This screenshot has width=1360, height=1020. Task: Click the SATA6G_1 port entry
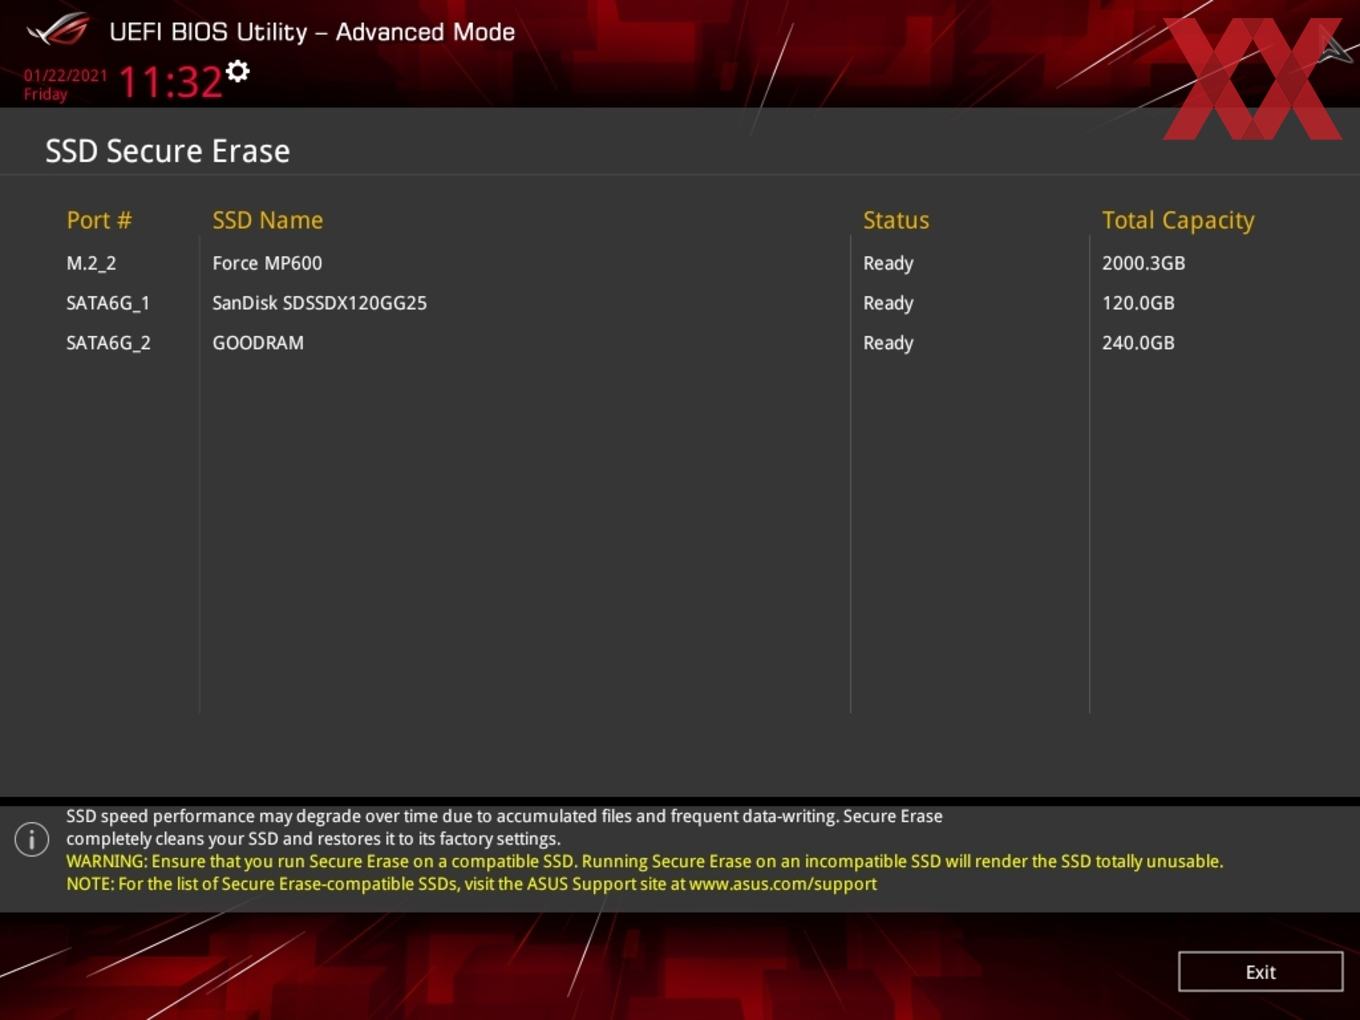click(108, 303)
